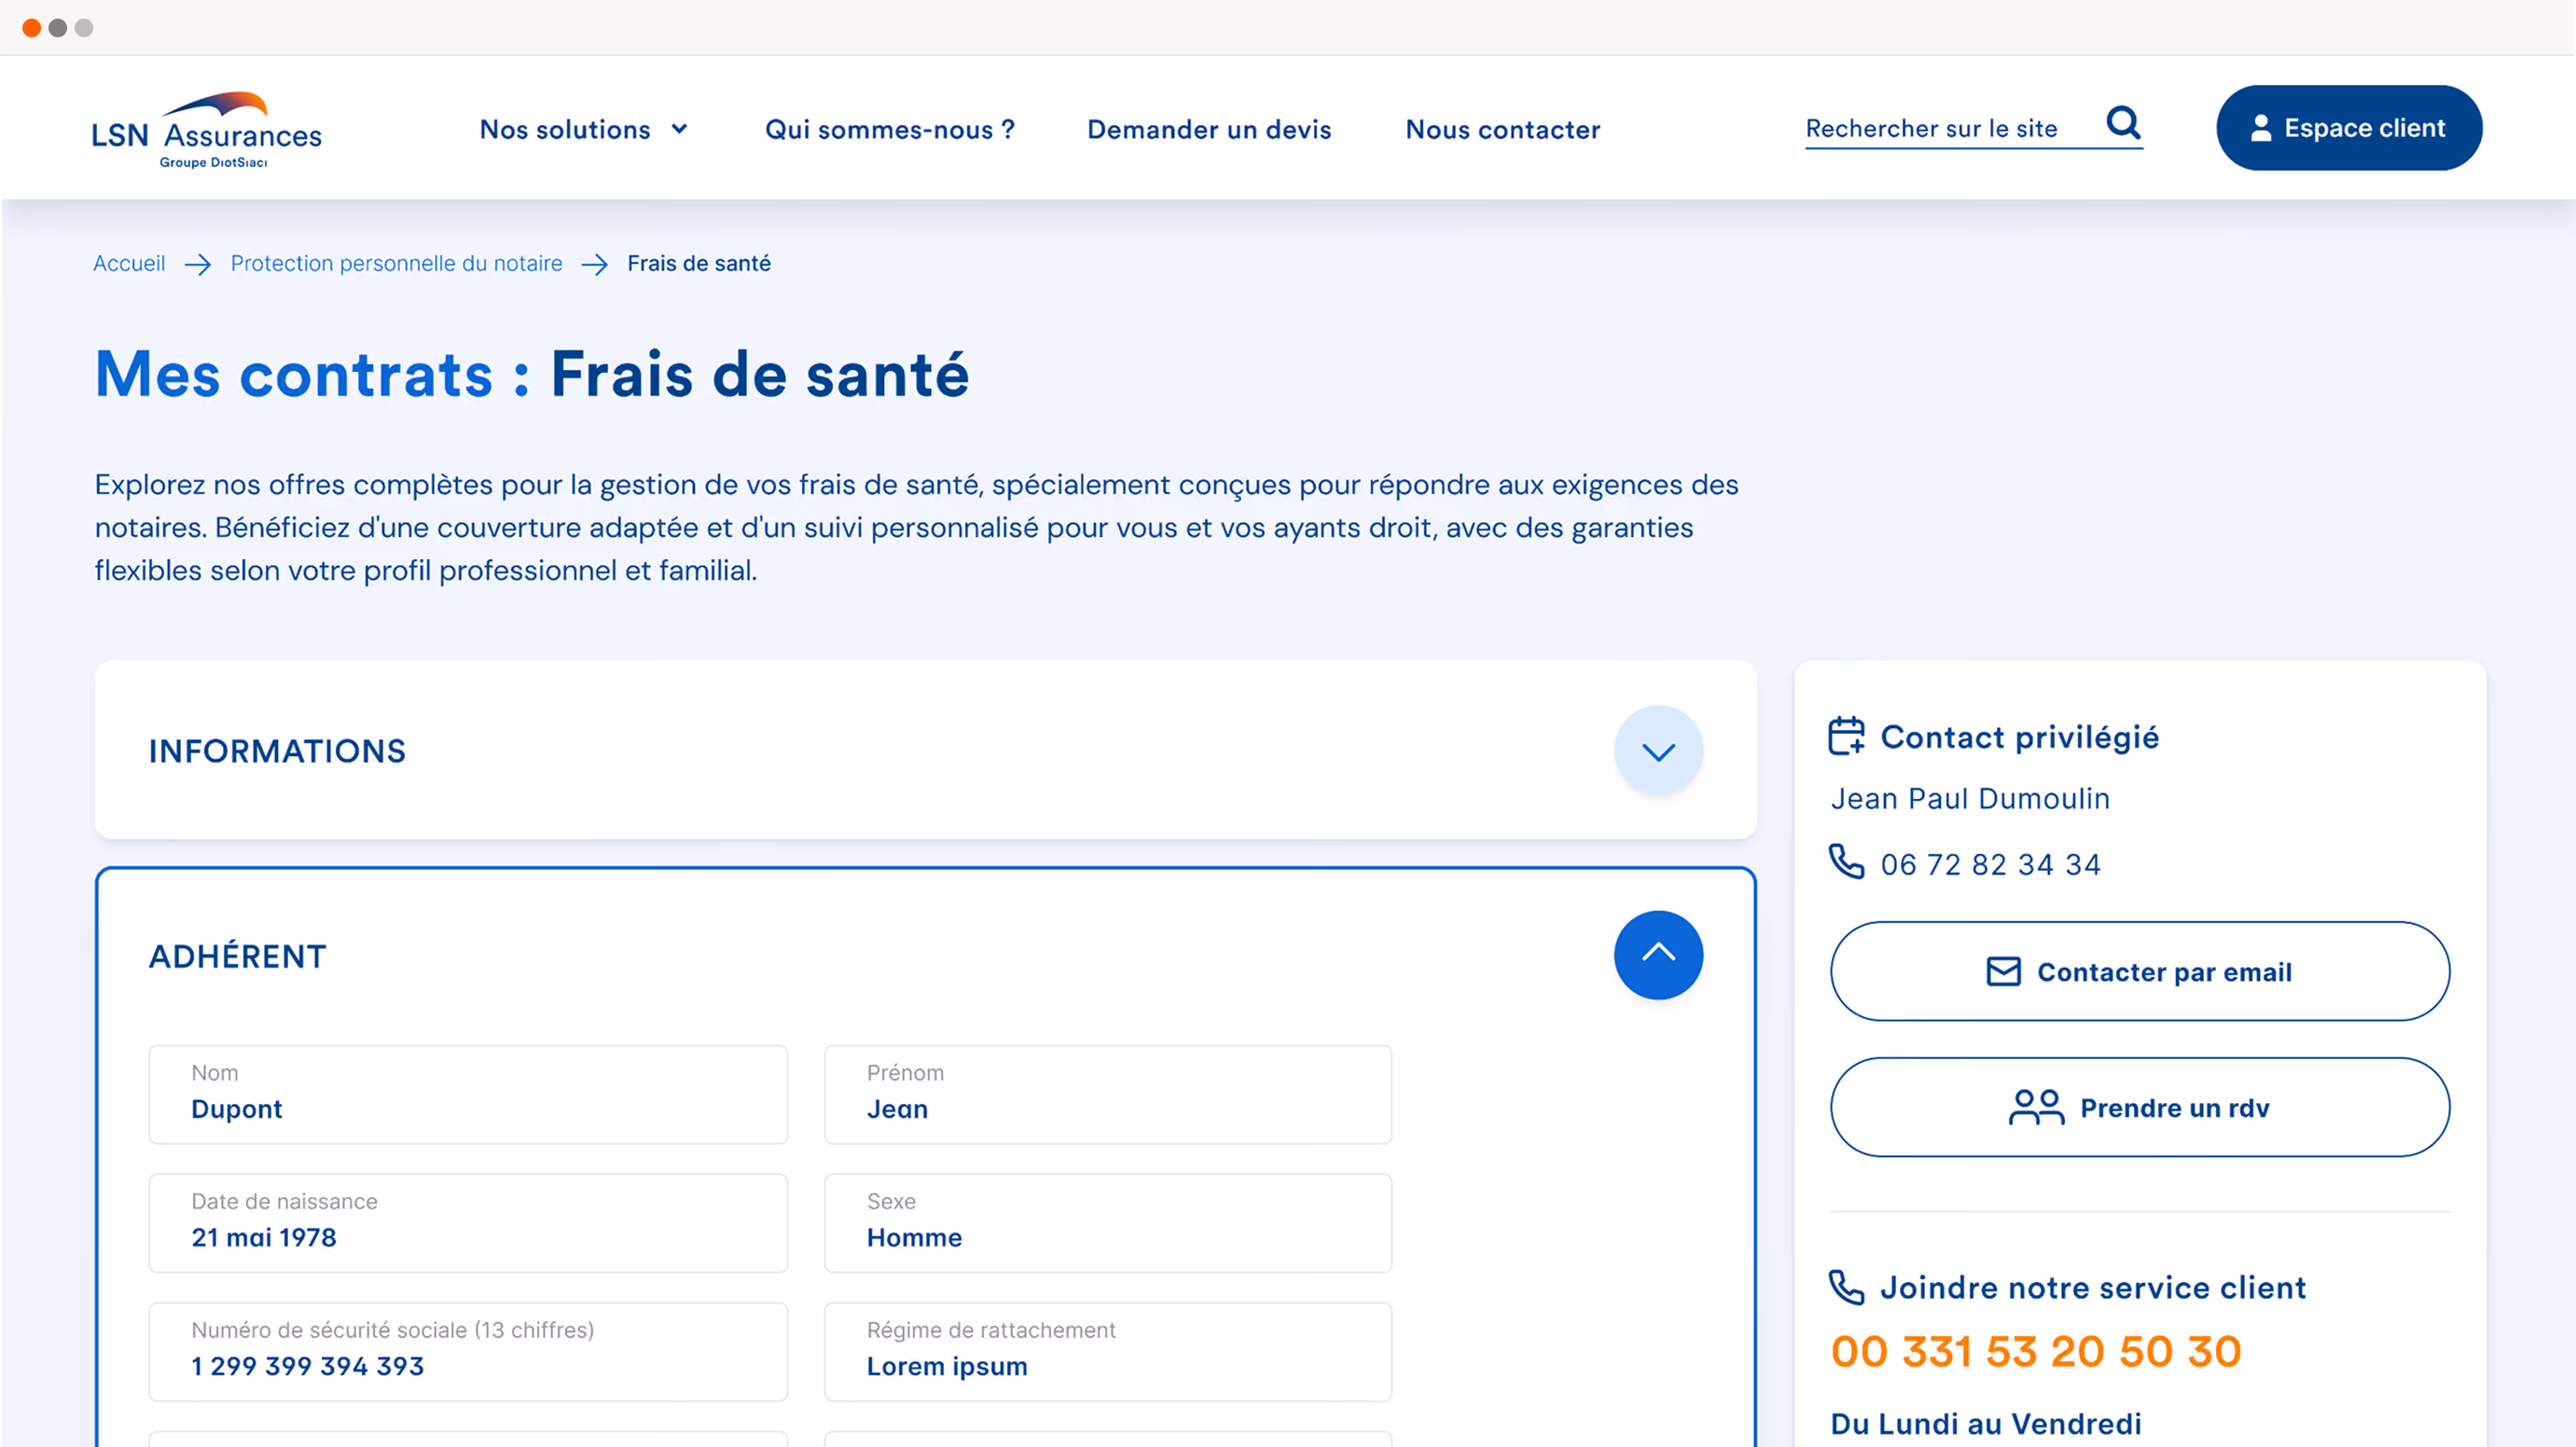Image resolution: width=2576 pixels, height=1447 pixels.
Task: Click the people icon in Prendre un rdv
Action: coord(2036,1107)
